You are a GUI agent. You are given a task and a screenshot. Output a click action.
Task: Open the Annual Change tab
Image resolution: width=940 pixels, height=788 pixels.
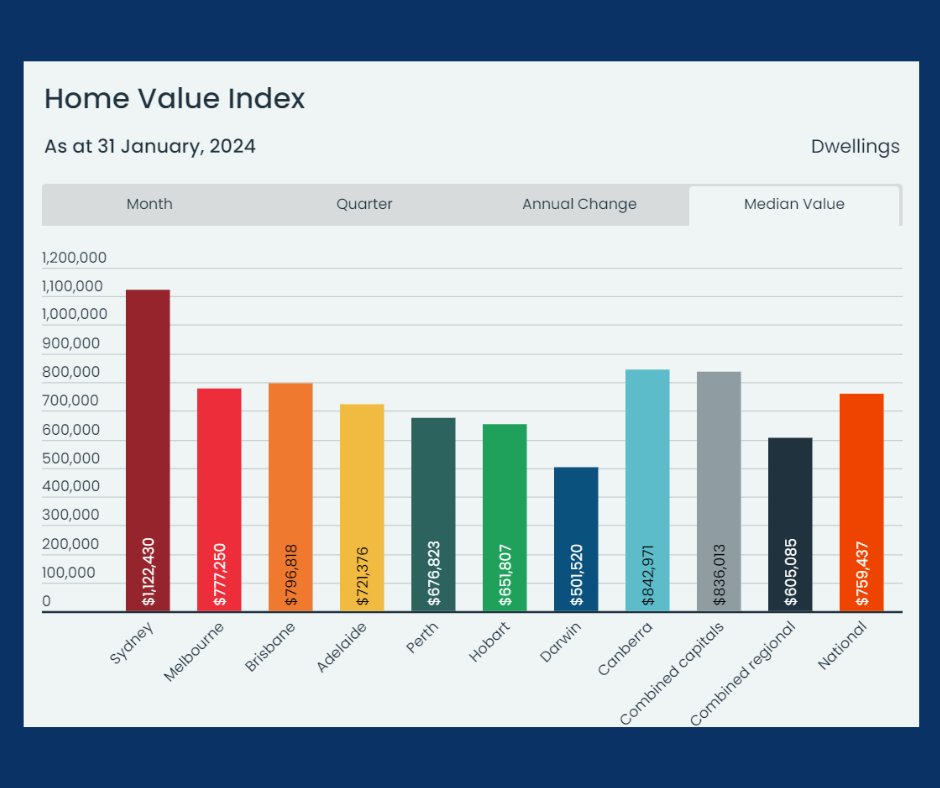point(579,204)
